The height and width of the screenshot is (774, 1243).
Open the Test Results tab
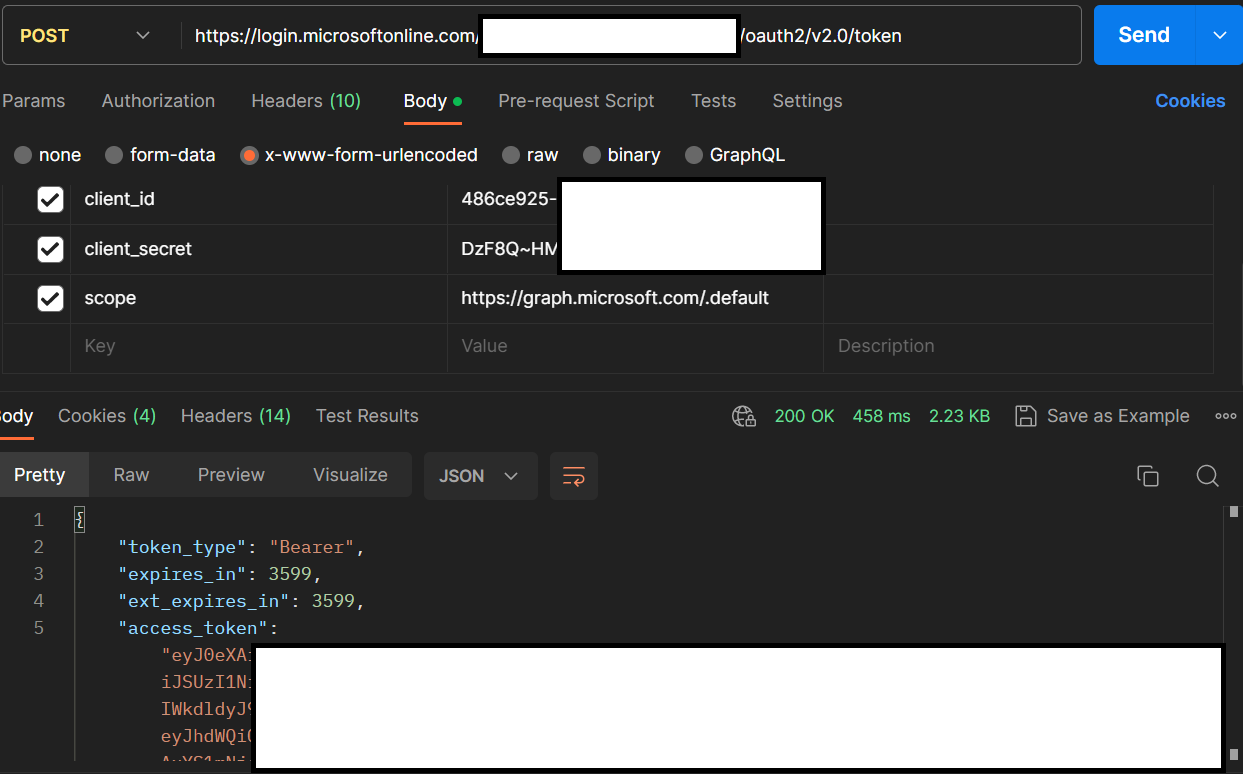coord(367,416)
